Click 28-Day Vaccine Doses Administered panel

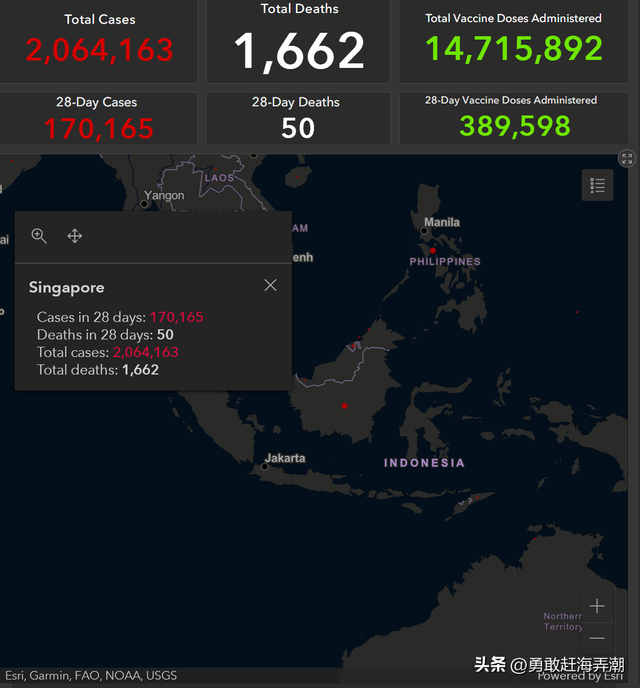(514, 118)
